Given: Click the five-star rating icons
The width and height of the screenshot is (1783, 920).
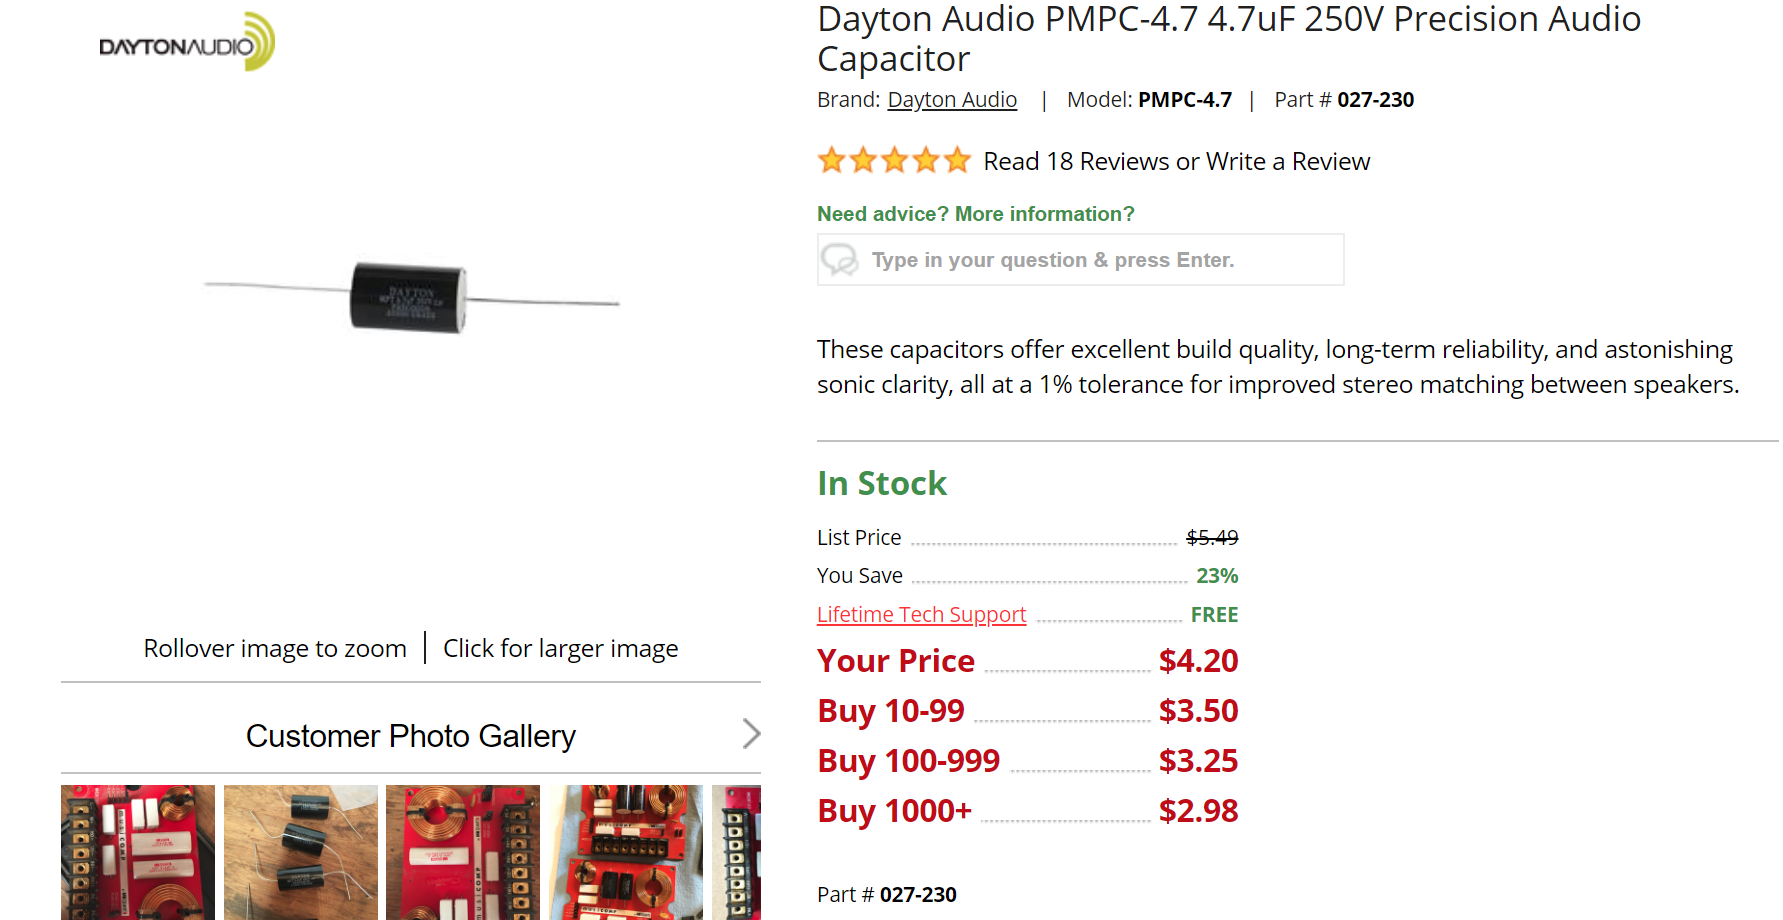Looking at the screenshot, I should (894, 160).
